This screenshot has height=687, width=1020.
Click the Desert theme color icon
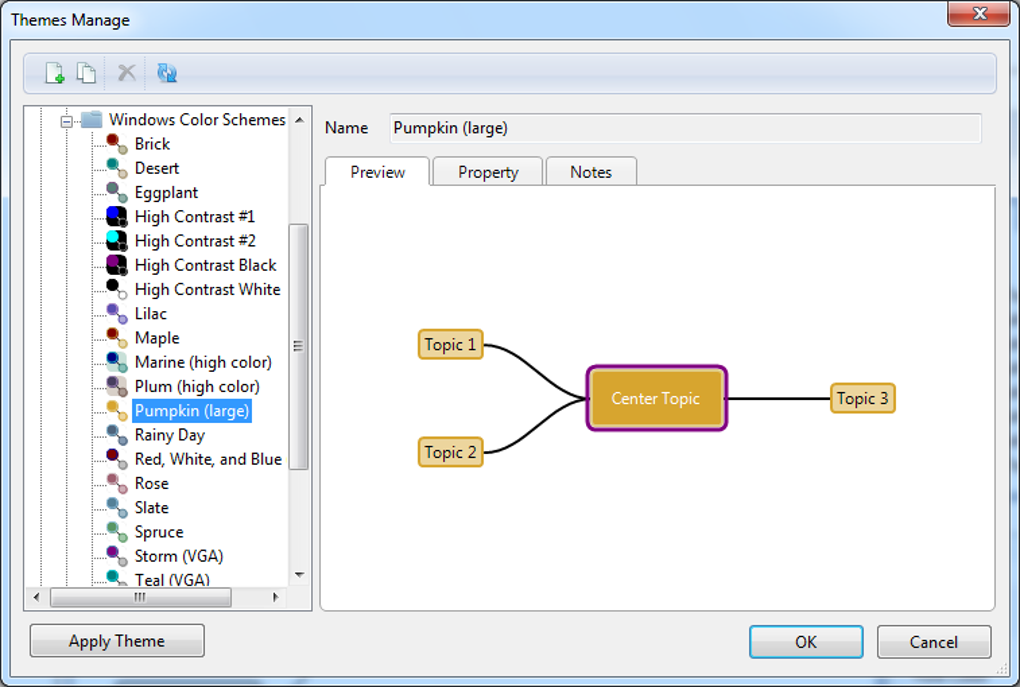[x=117, y=168]
